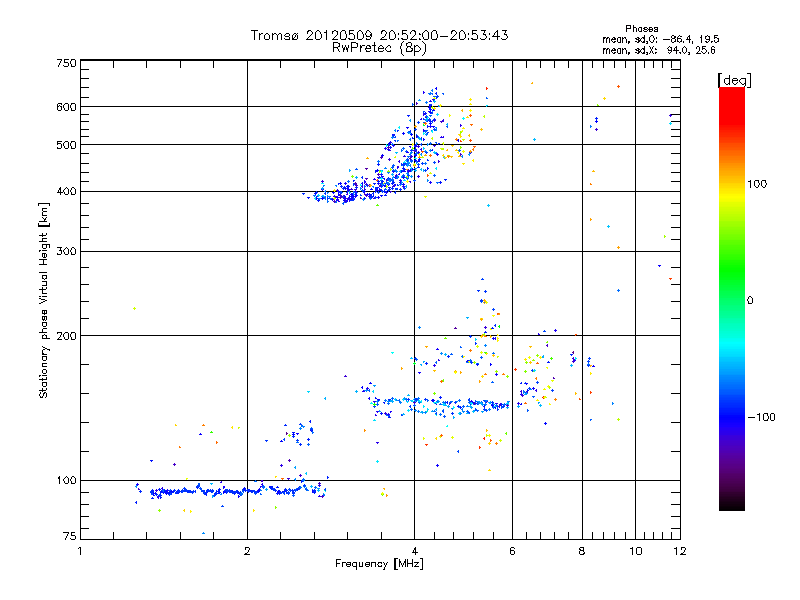Click the y-axis label '600'
Image resolution: width=800 pixels, height=600 pixels.
click(x=66, y=107)
